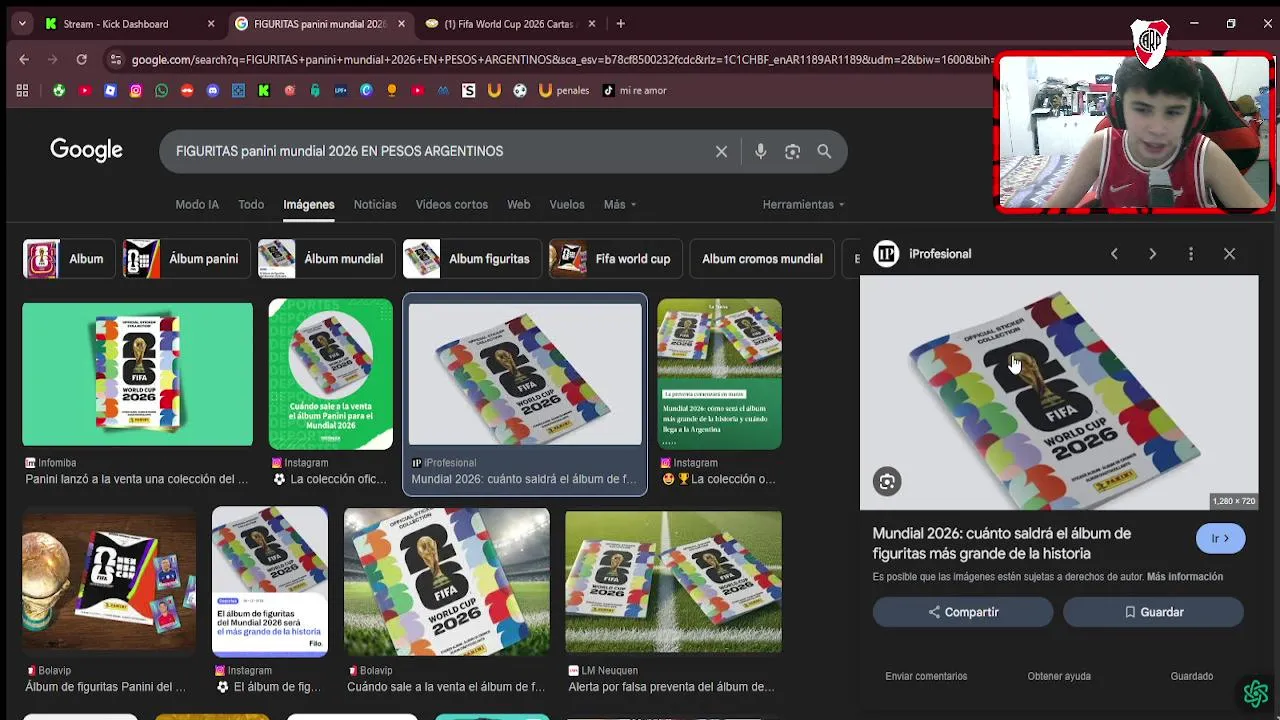The image size is (1280, 720).
Task: Open the penales bookmark
Action: point(564,90)
